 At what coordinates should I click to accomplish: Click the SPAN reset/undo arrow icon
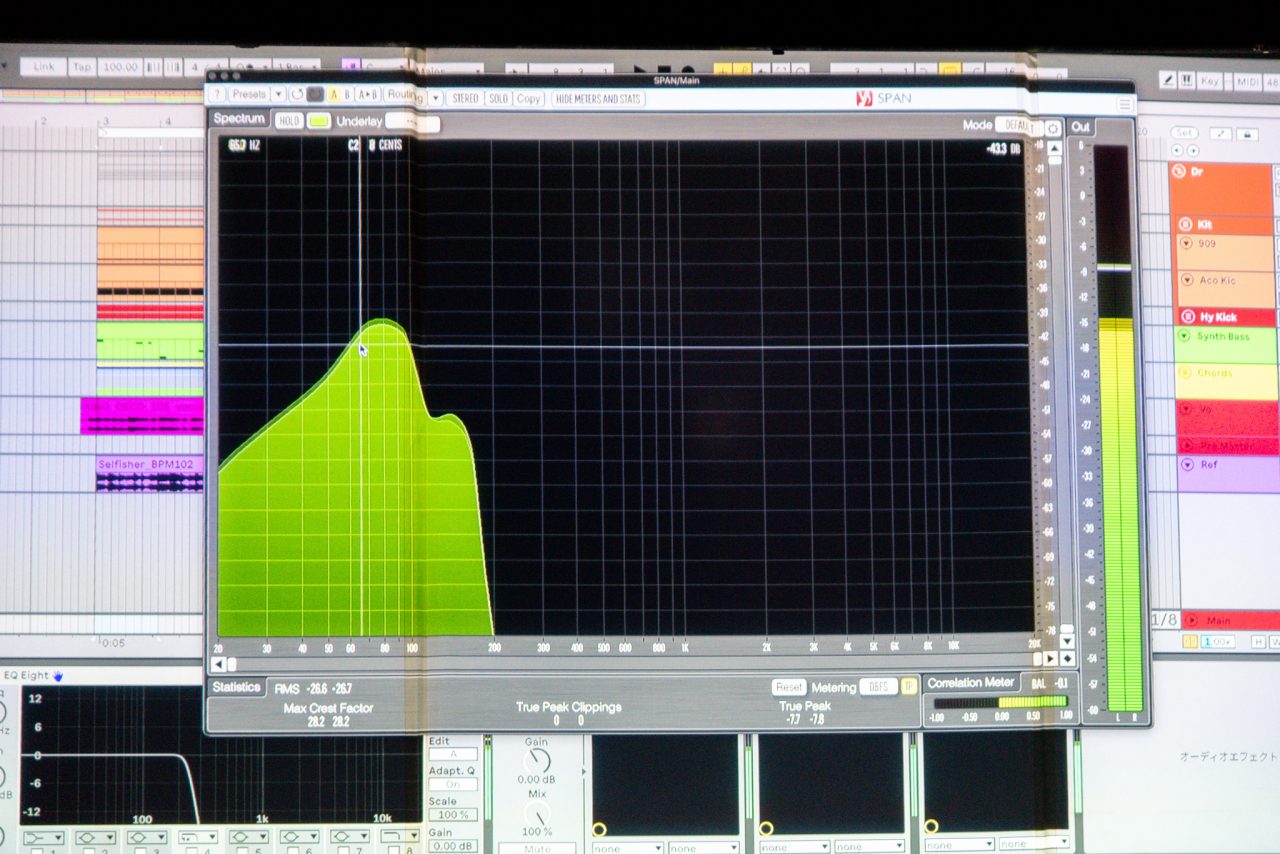tap(297, 95)
